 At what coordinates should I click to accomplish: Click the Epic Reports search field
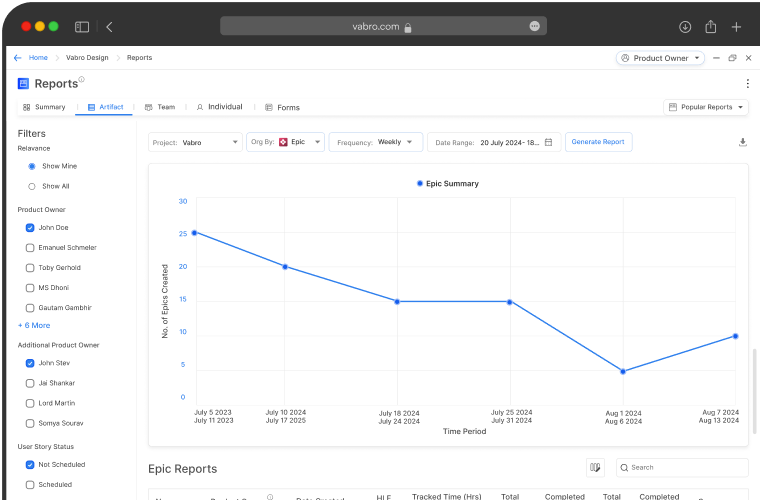click(686, 467)
